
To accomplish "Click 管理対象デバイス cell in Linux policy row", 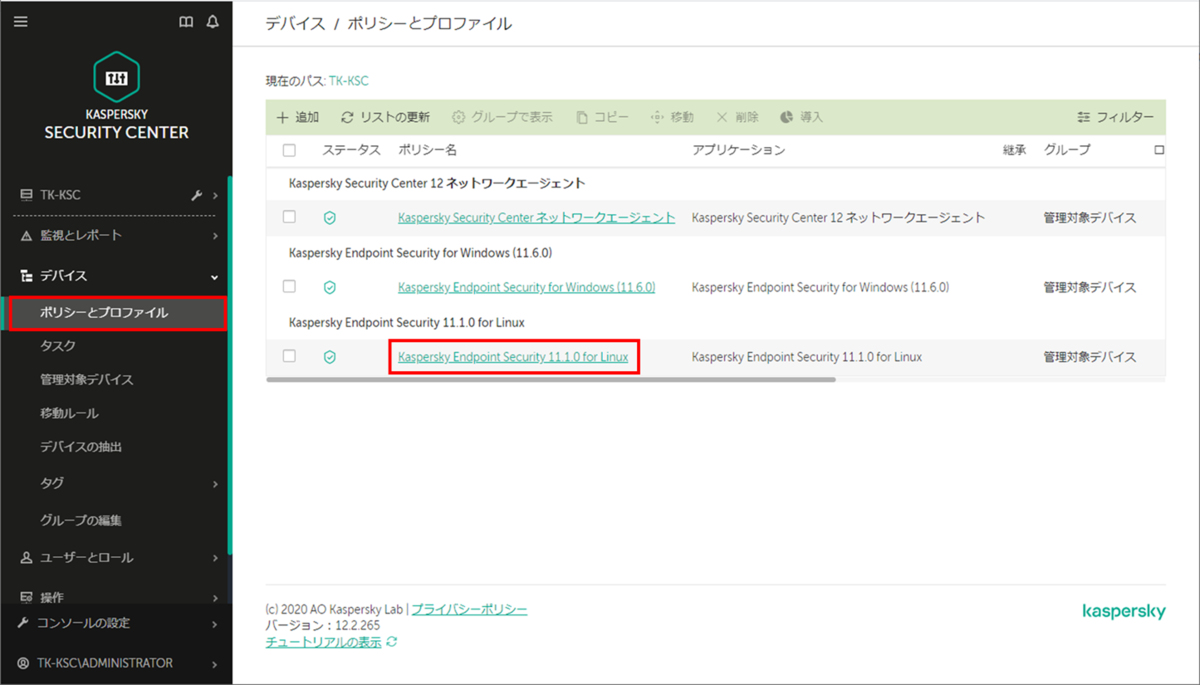I will (1090, 357).
